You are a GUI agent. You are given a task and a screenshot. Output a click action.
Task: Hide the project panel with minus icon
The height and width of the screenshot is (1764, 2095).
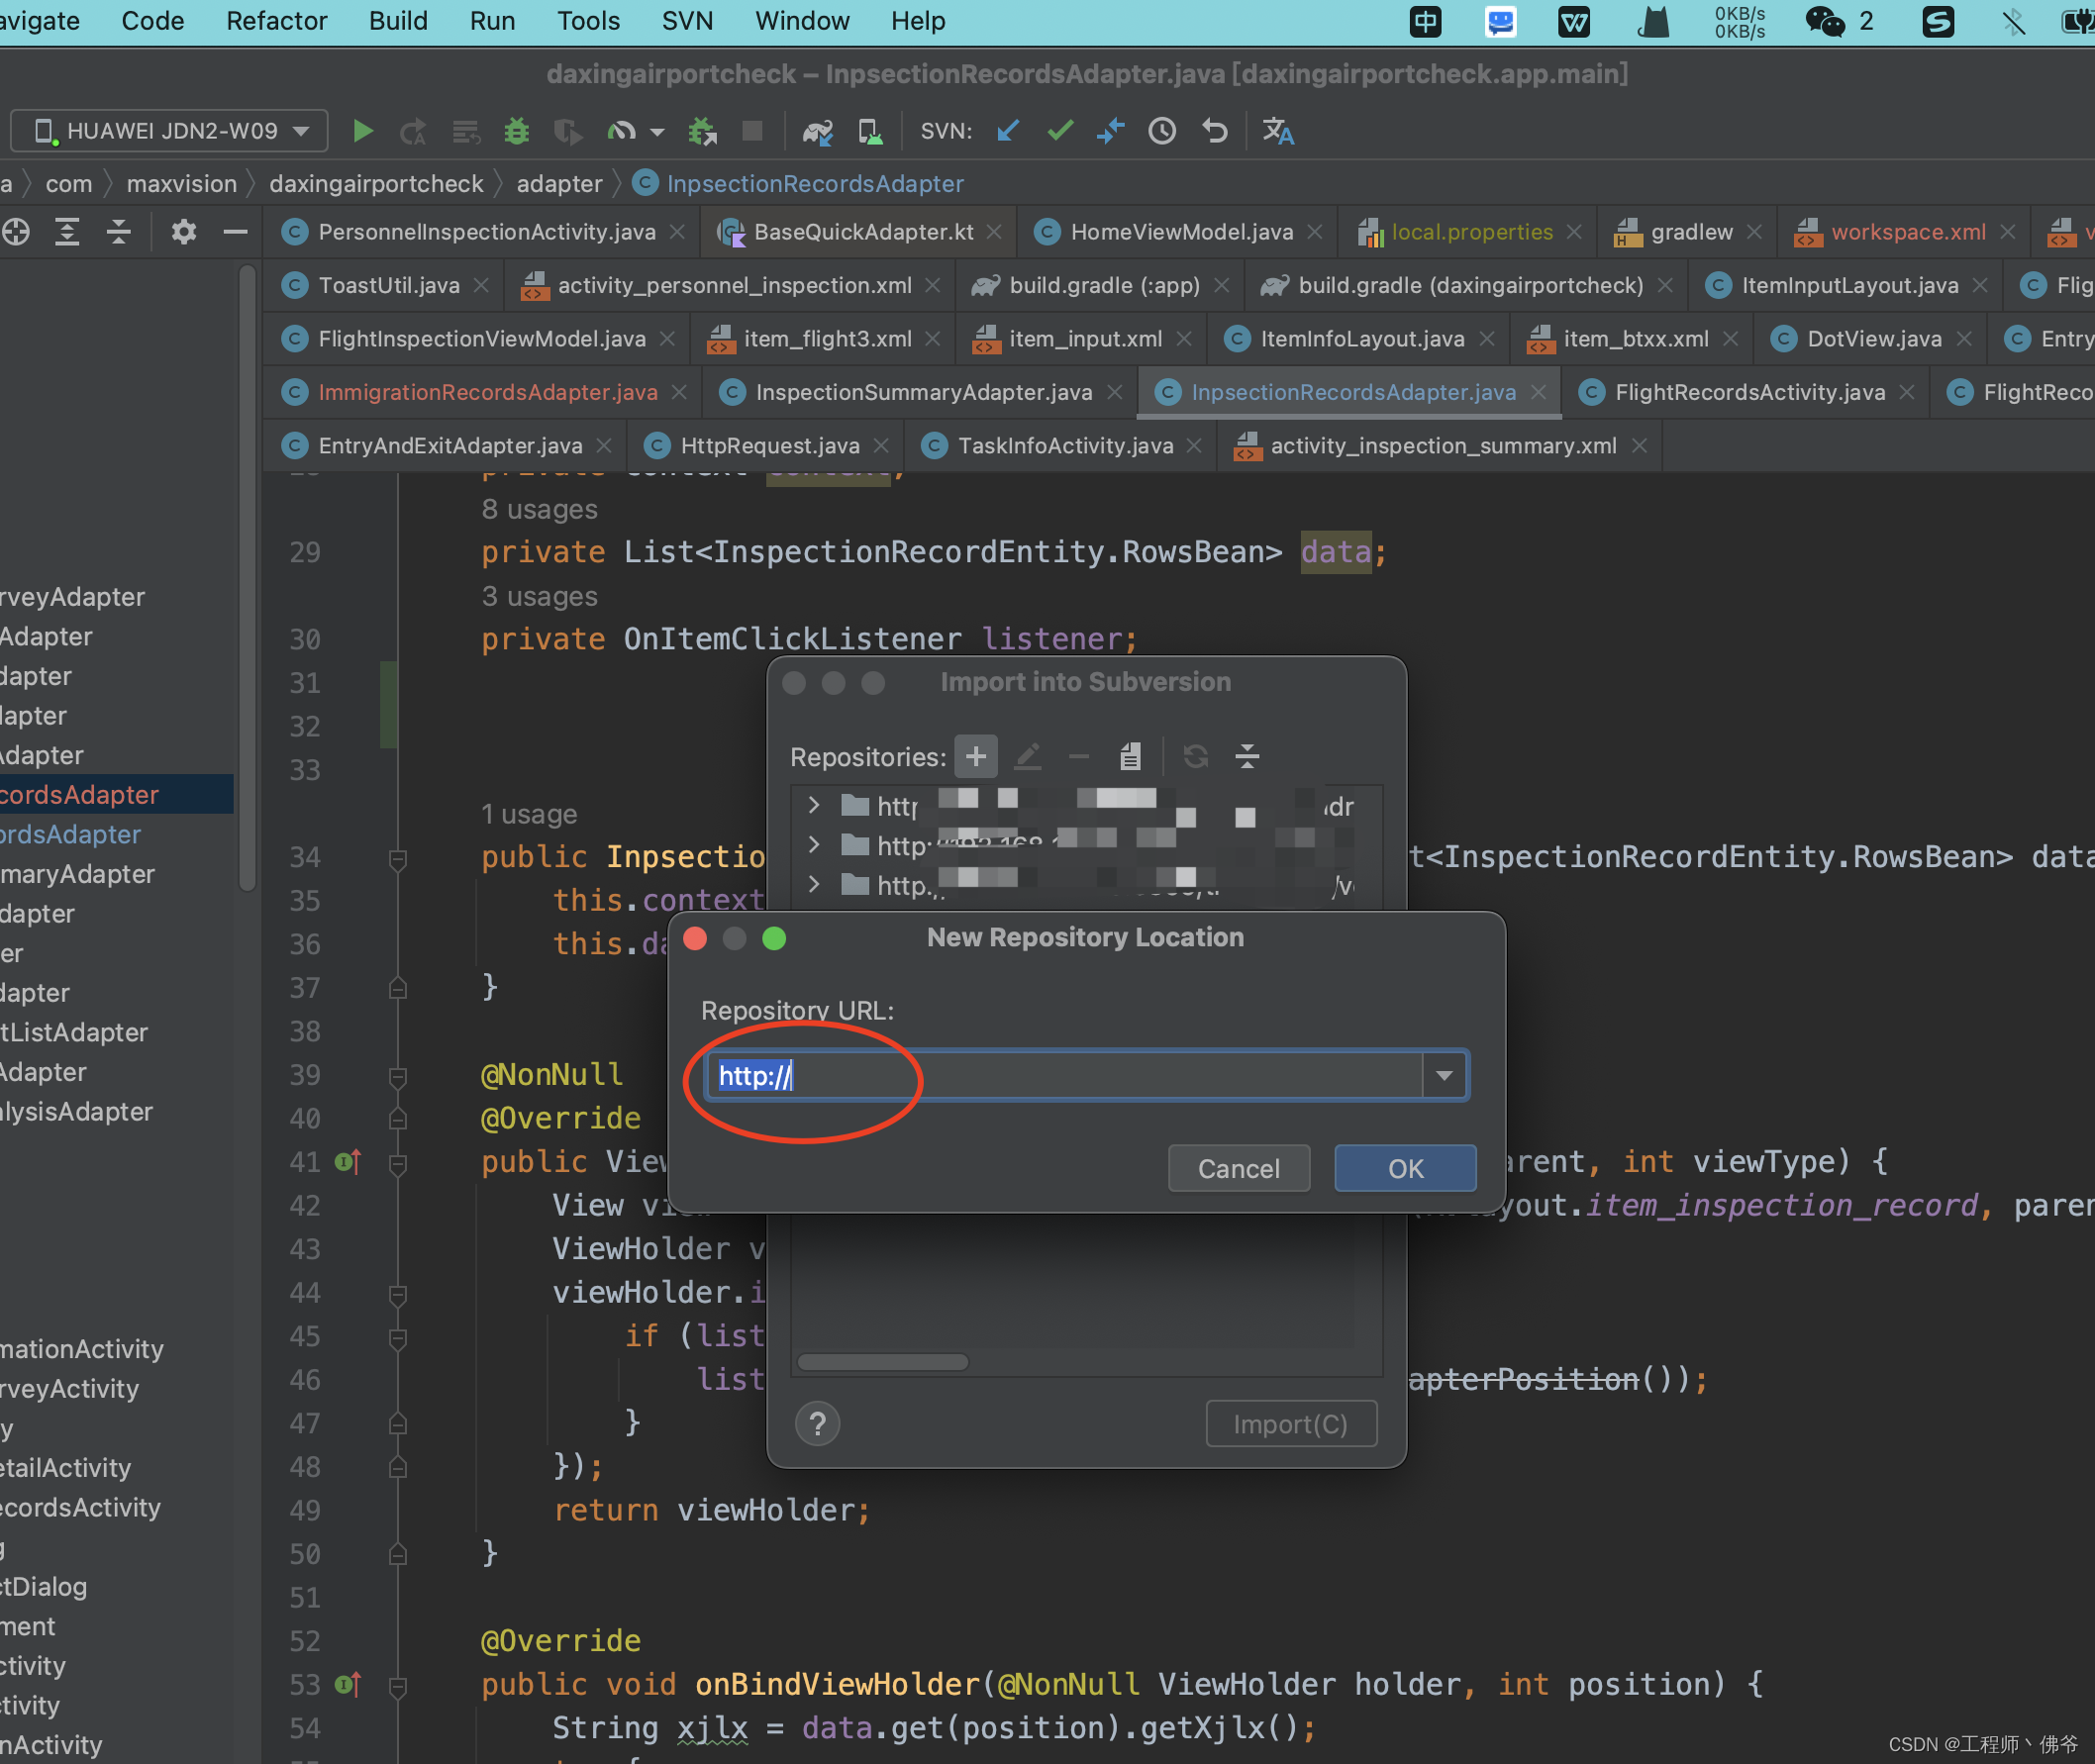pyautogui.click(x=235, y=232)
